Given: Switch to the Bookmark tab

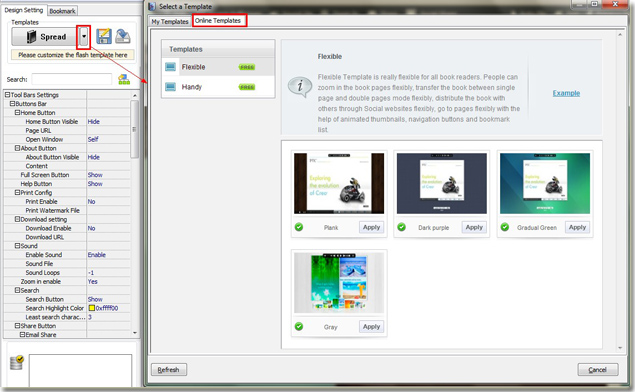Looking at the screenshot, I should click(62, 11).
